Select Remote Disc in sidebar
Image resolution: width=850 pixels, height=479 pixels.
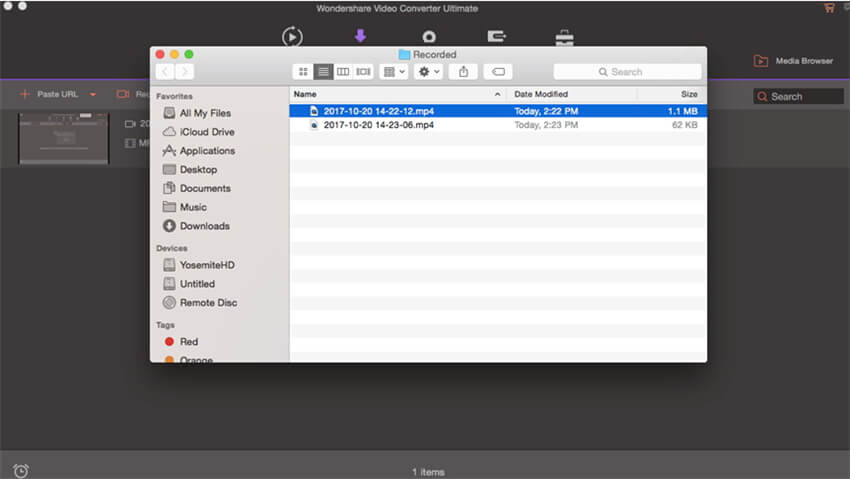click(199, 303)
